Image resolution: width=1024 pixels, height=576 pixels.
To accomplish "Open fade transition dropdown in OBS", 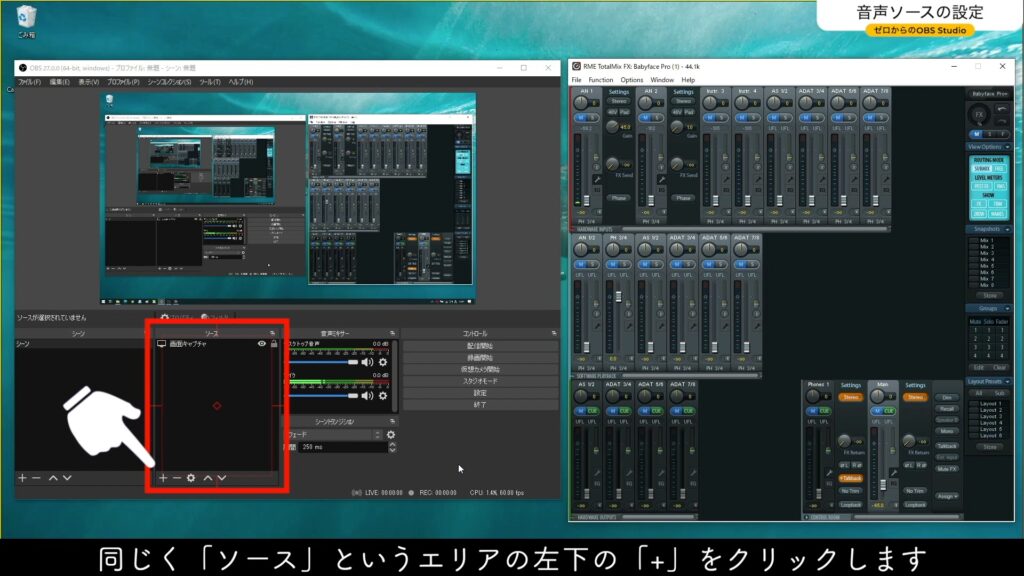I will [x=334, y=434].
